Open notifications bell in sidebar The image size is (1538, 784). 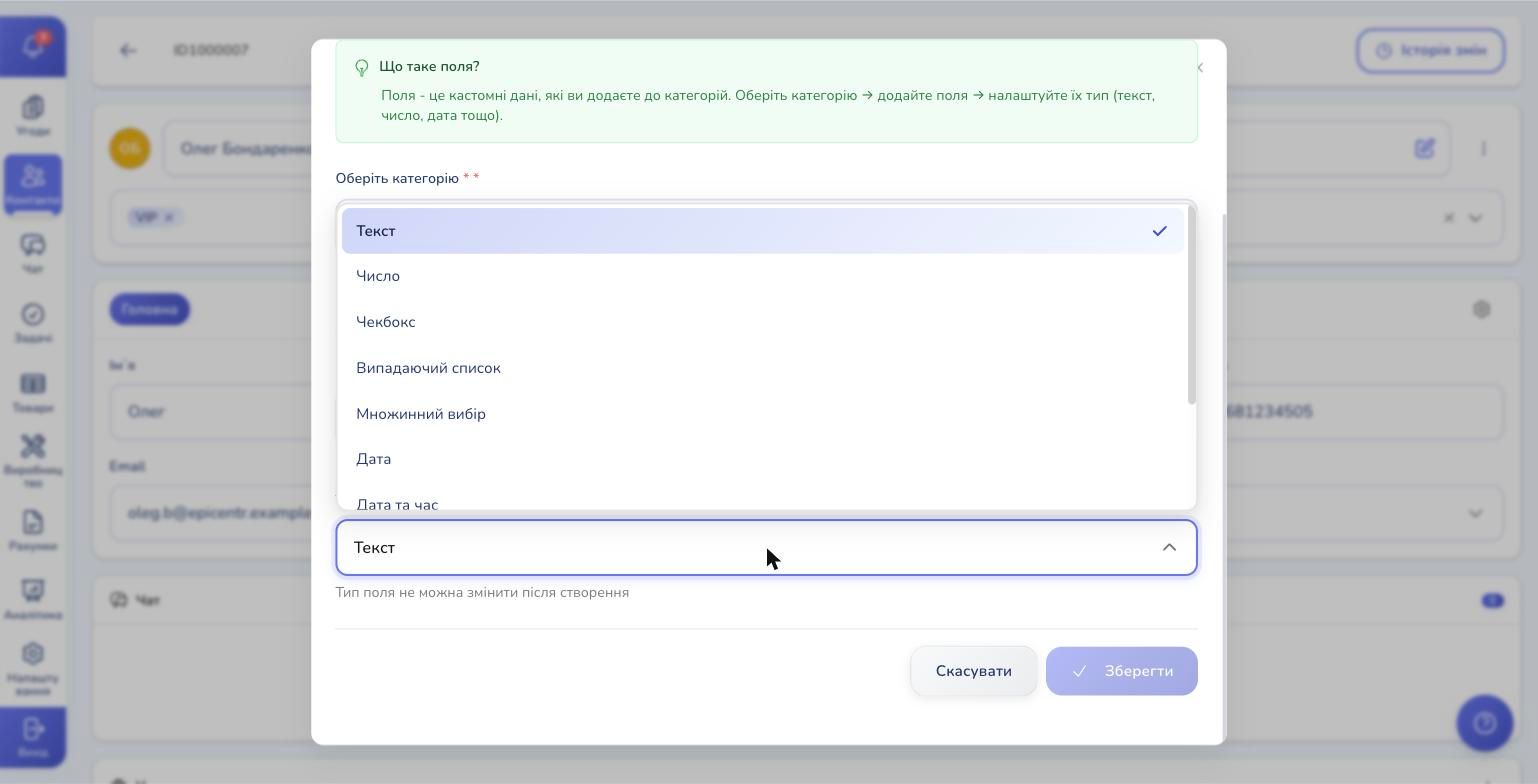coord(32,47)
